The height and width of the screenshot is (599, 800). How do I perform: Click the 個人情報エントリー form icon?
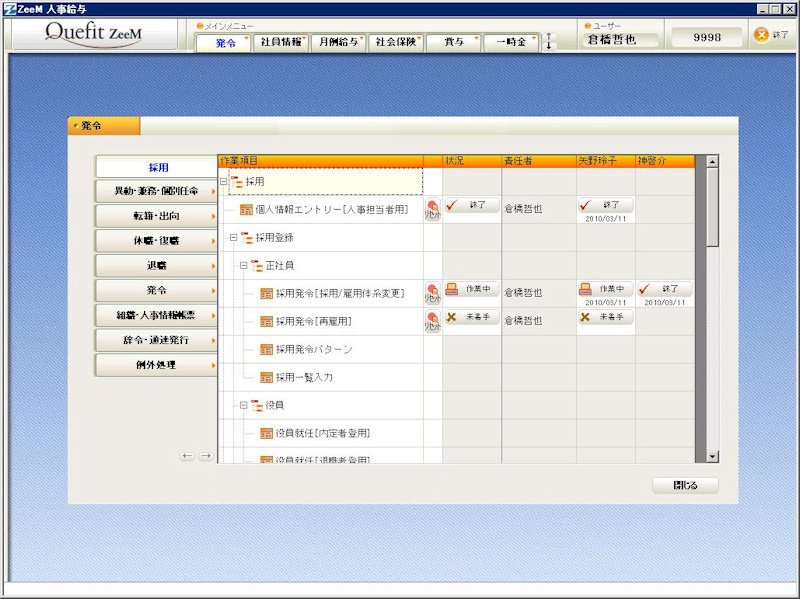coord(246,210)
